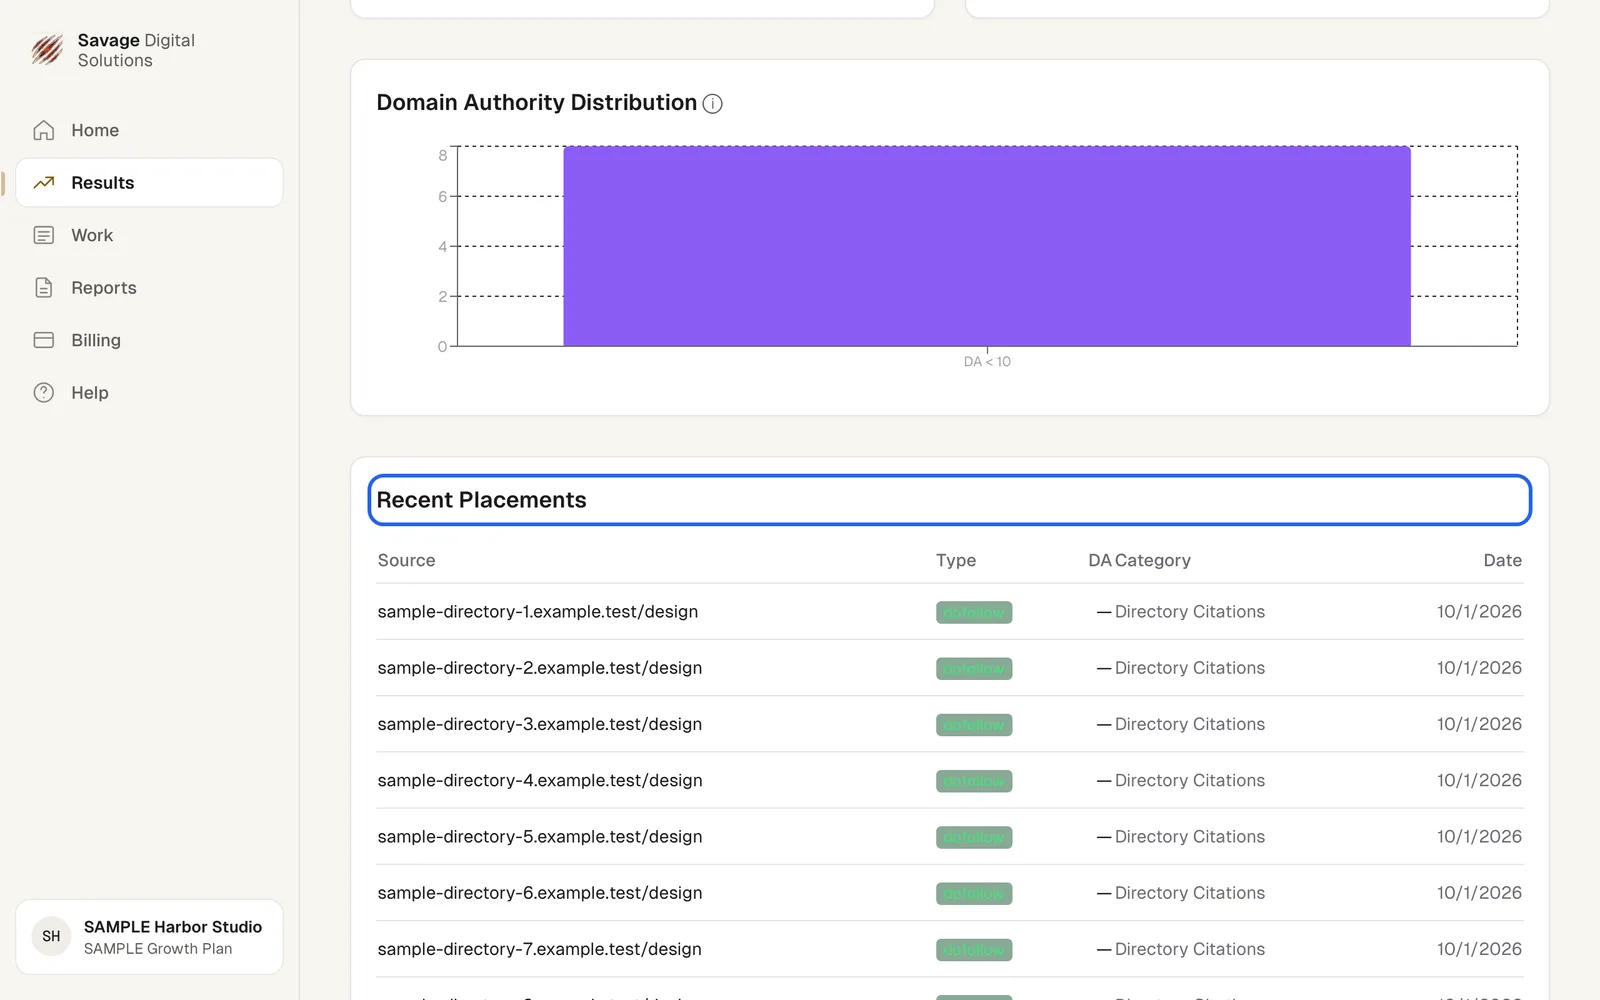This screenshot has width=1600, height=1000.
Task: Click the Billing card icon
Action: pos(44,340)
